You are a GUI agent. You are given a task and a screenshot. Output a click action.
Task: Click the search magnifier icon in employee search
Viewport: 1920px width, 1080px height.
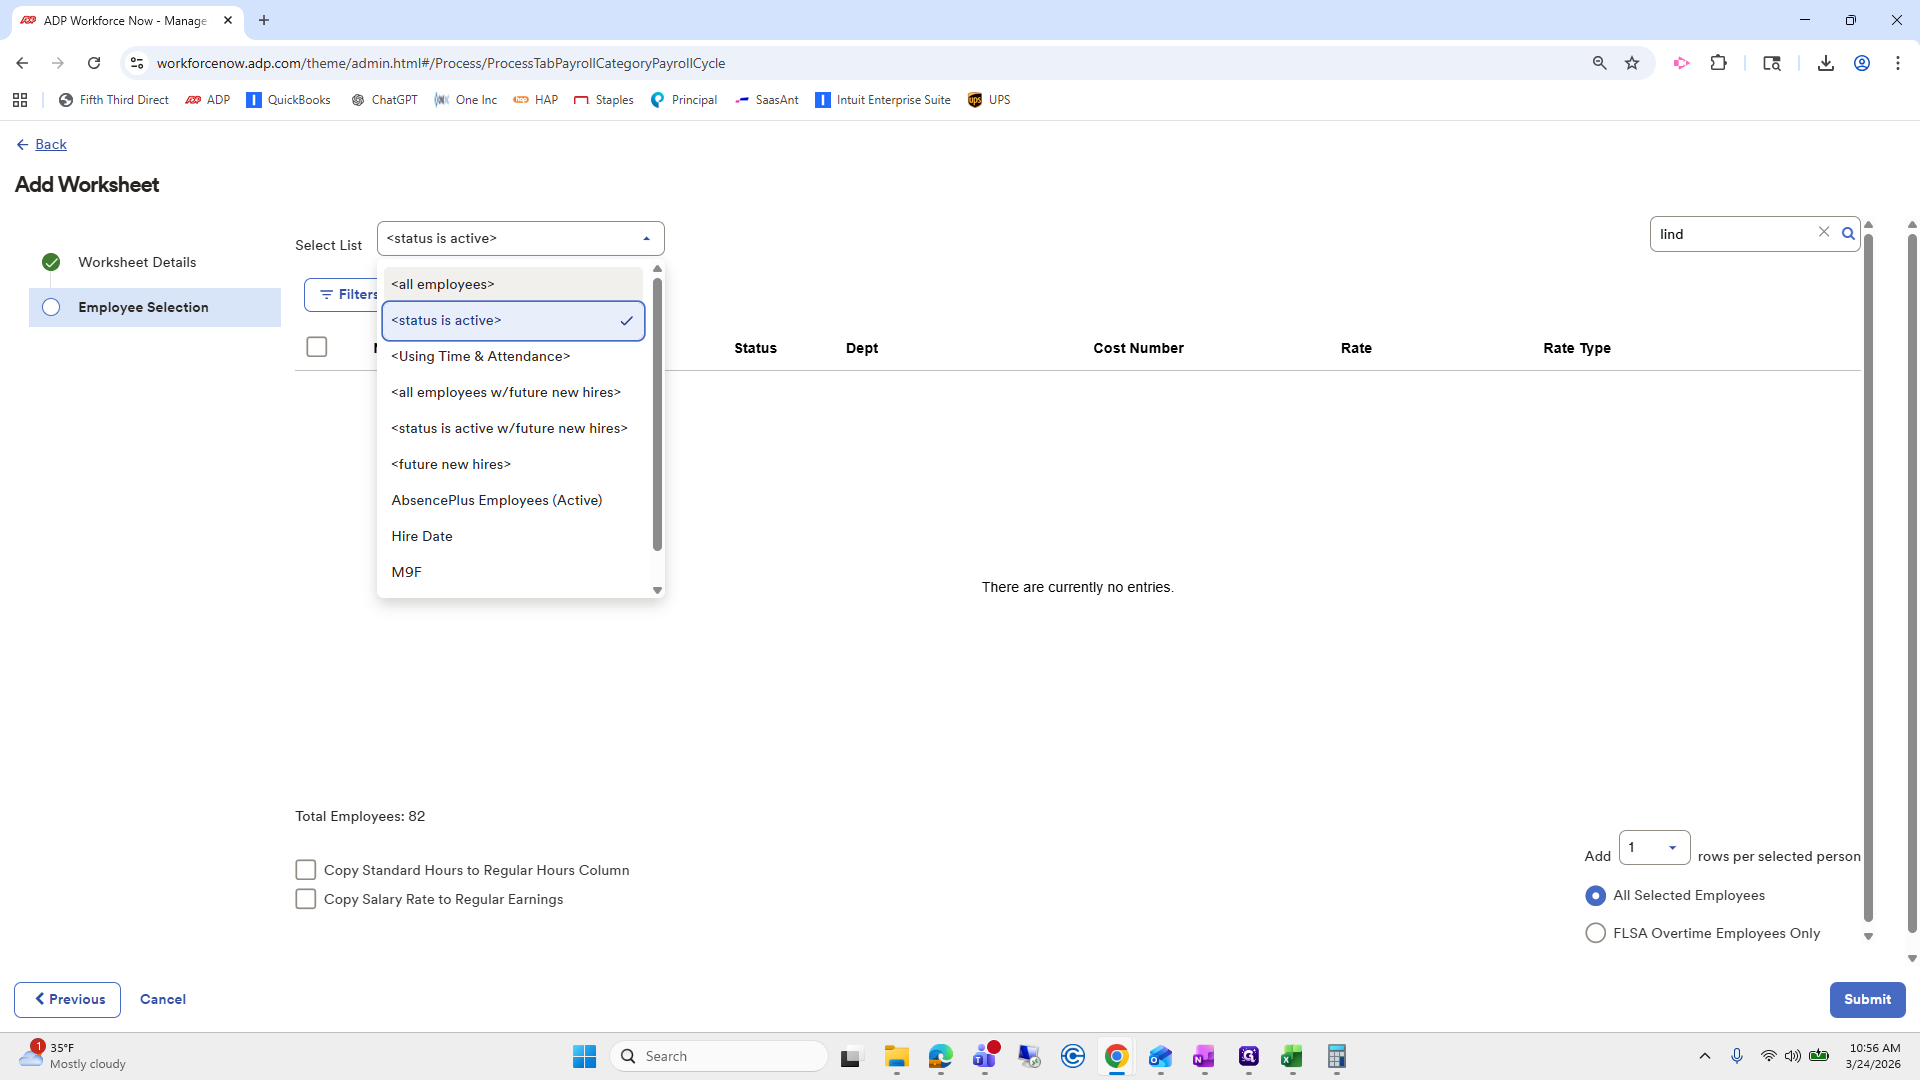1848,234
